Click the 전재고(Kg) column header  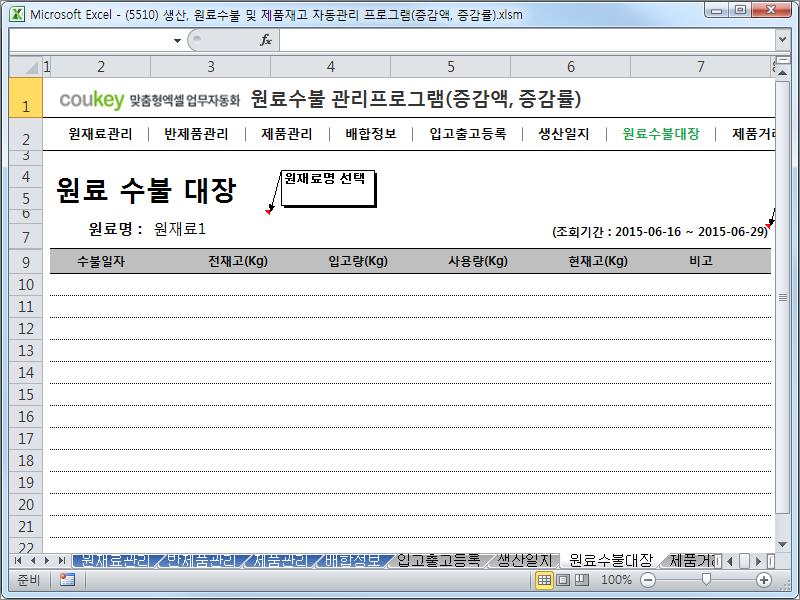(x=238, y=261)
